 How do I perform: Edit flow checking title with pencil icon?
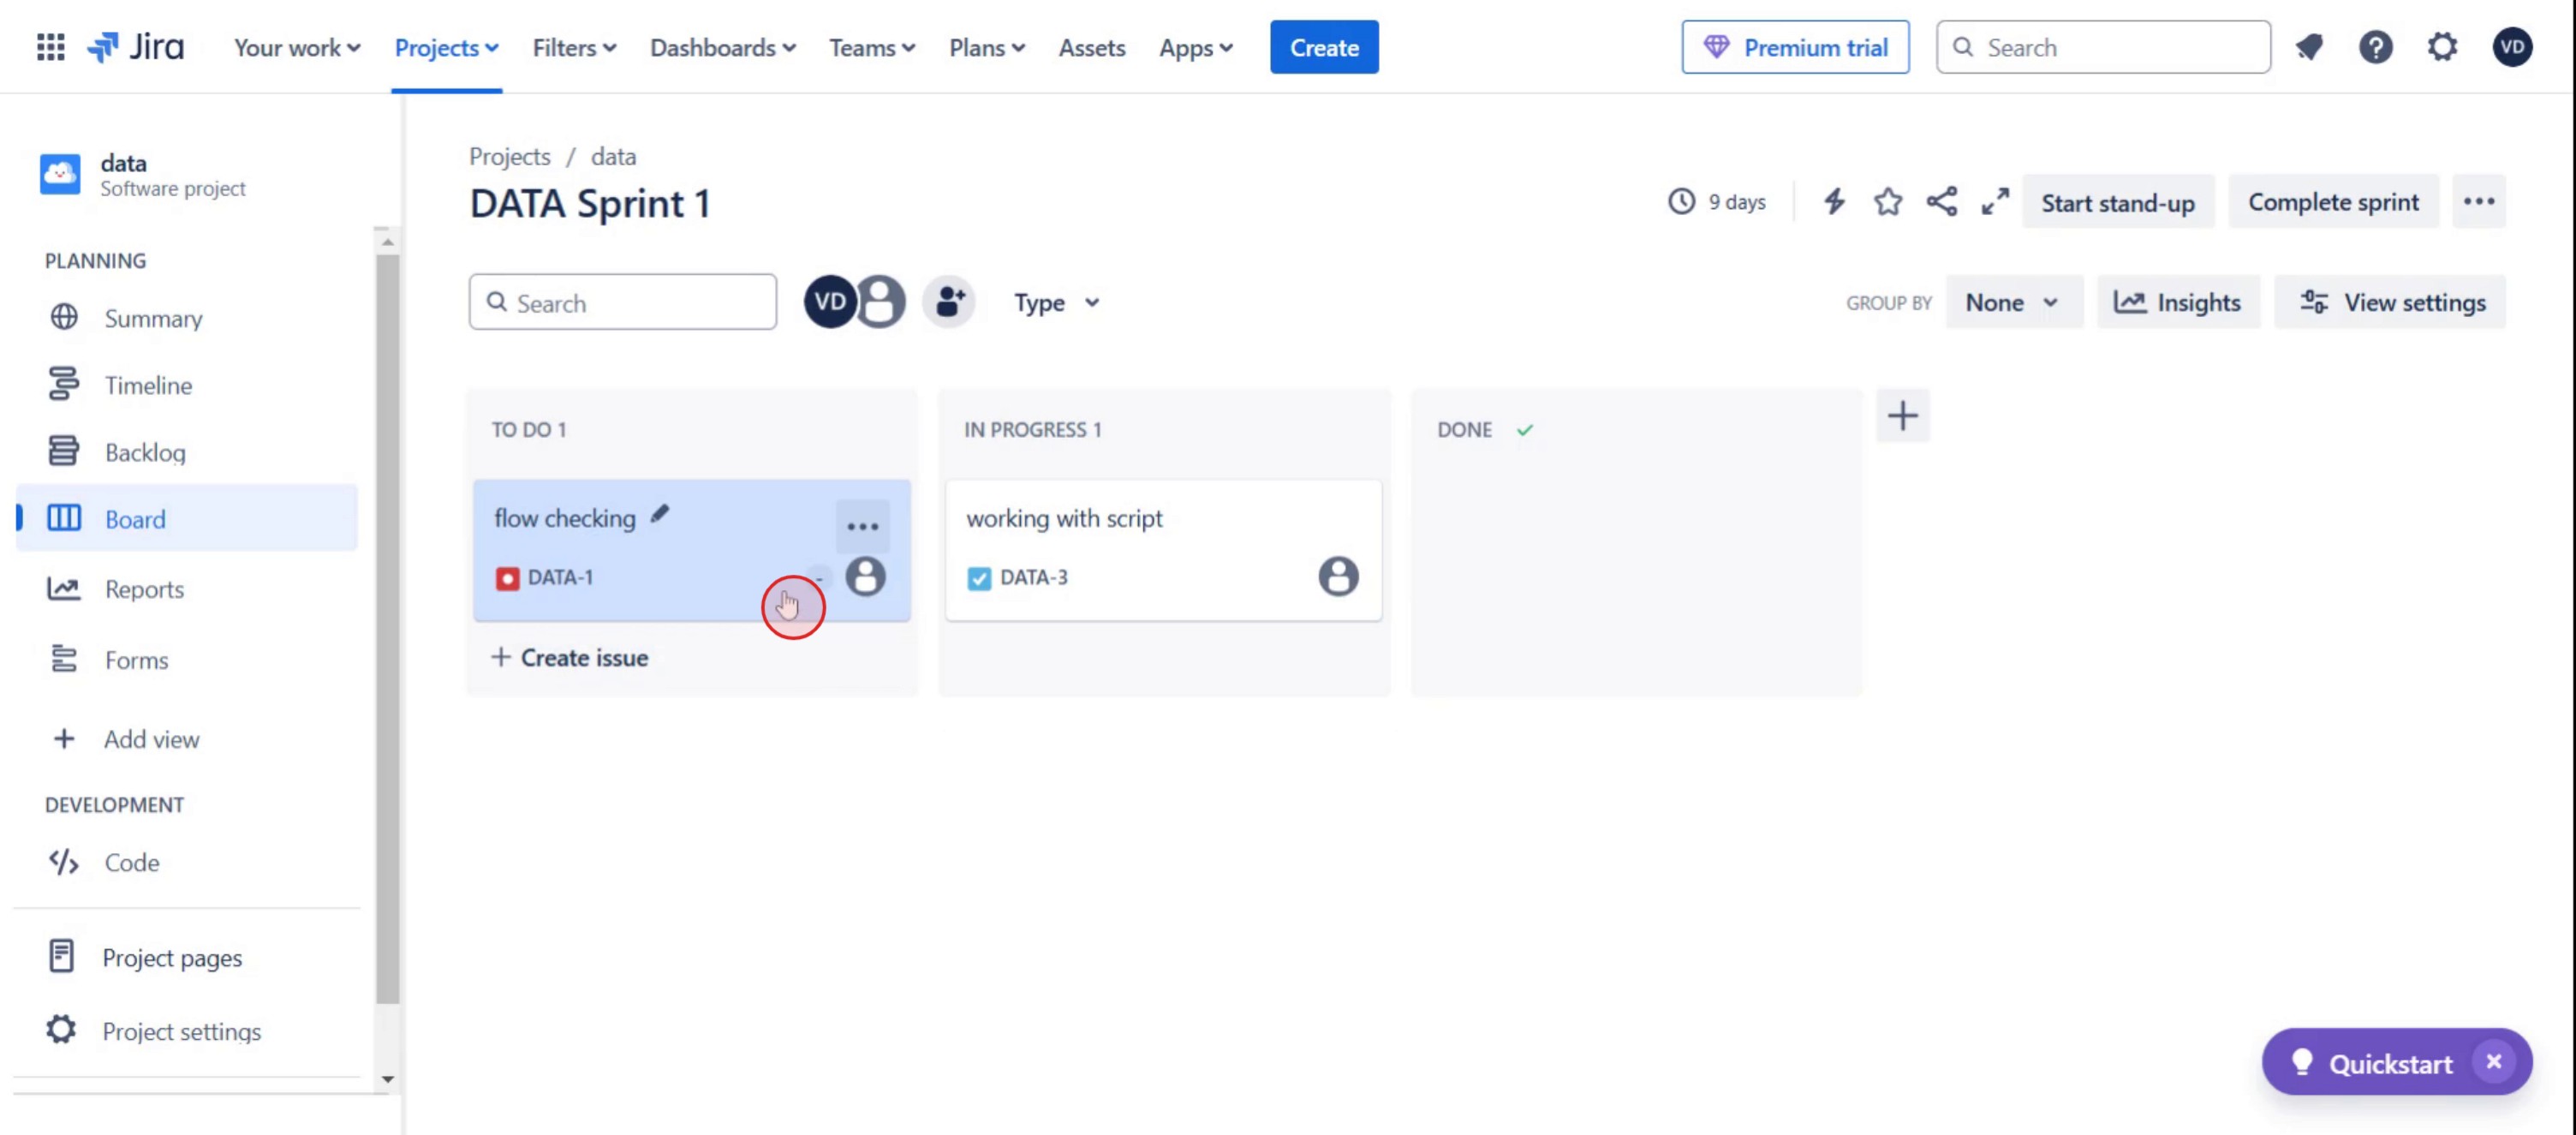coord(660,515)
